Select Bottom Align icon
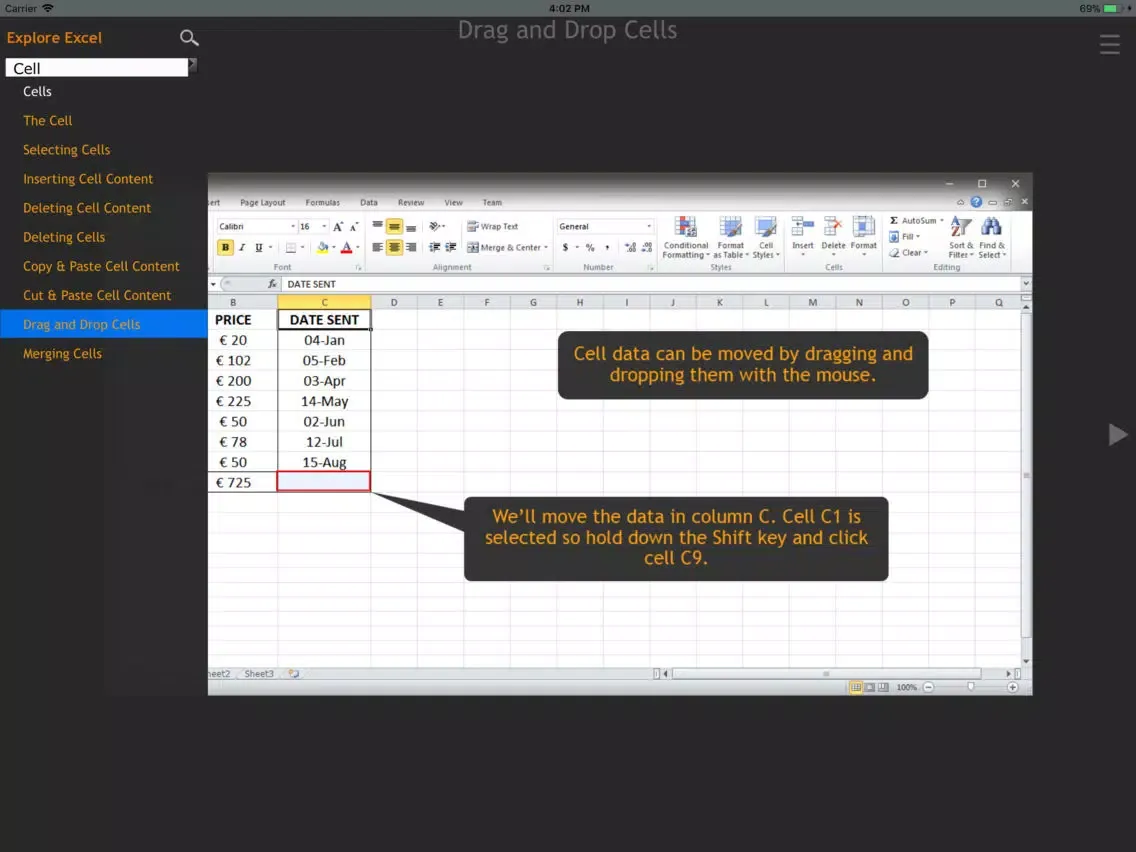The width and height of the screenshot is (1136, 852). click(411, 227)
